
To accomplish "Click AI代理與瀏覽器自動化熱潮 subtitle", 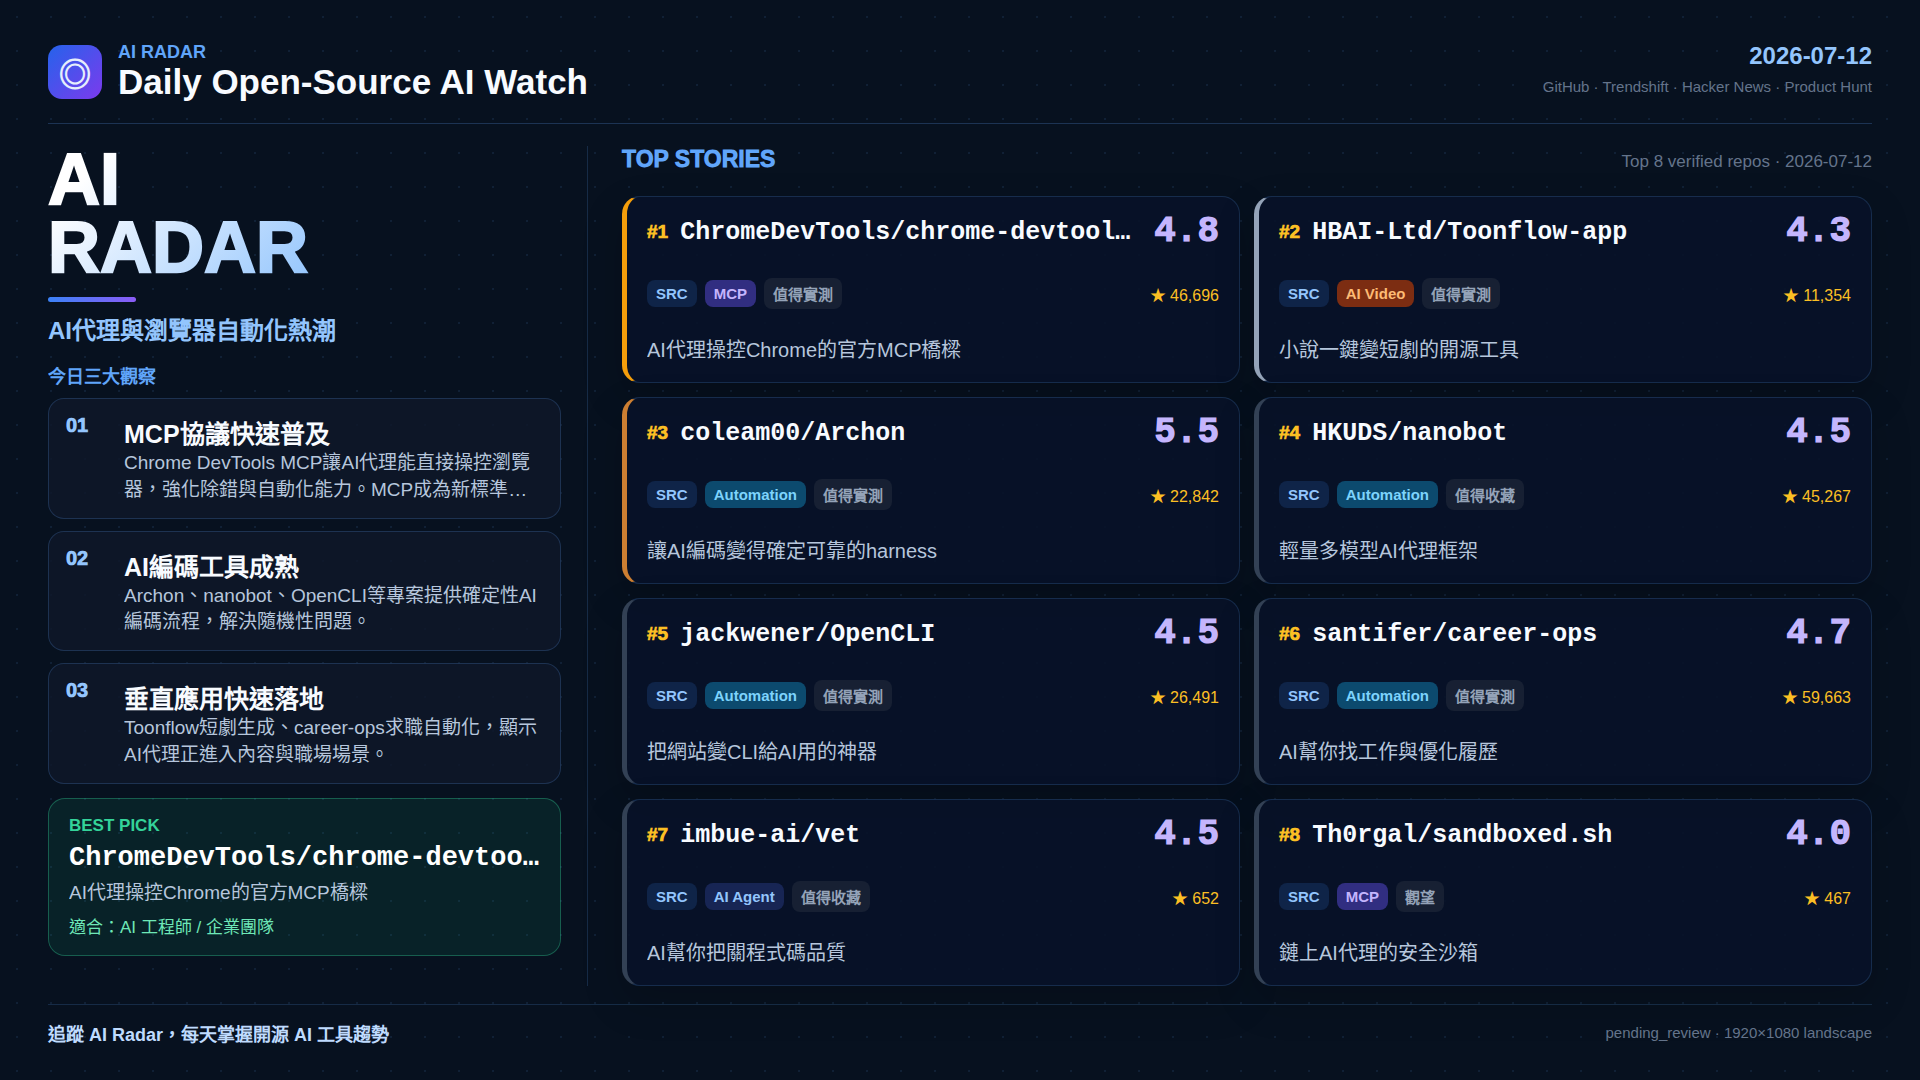I will pos(192,331).
